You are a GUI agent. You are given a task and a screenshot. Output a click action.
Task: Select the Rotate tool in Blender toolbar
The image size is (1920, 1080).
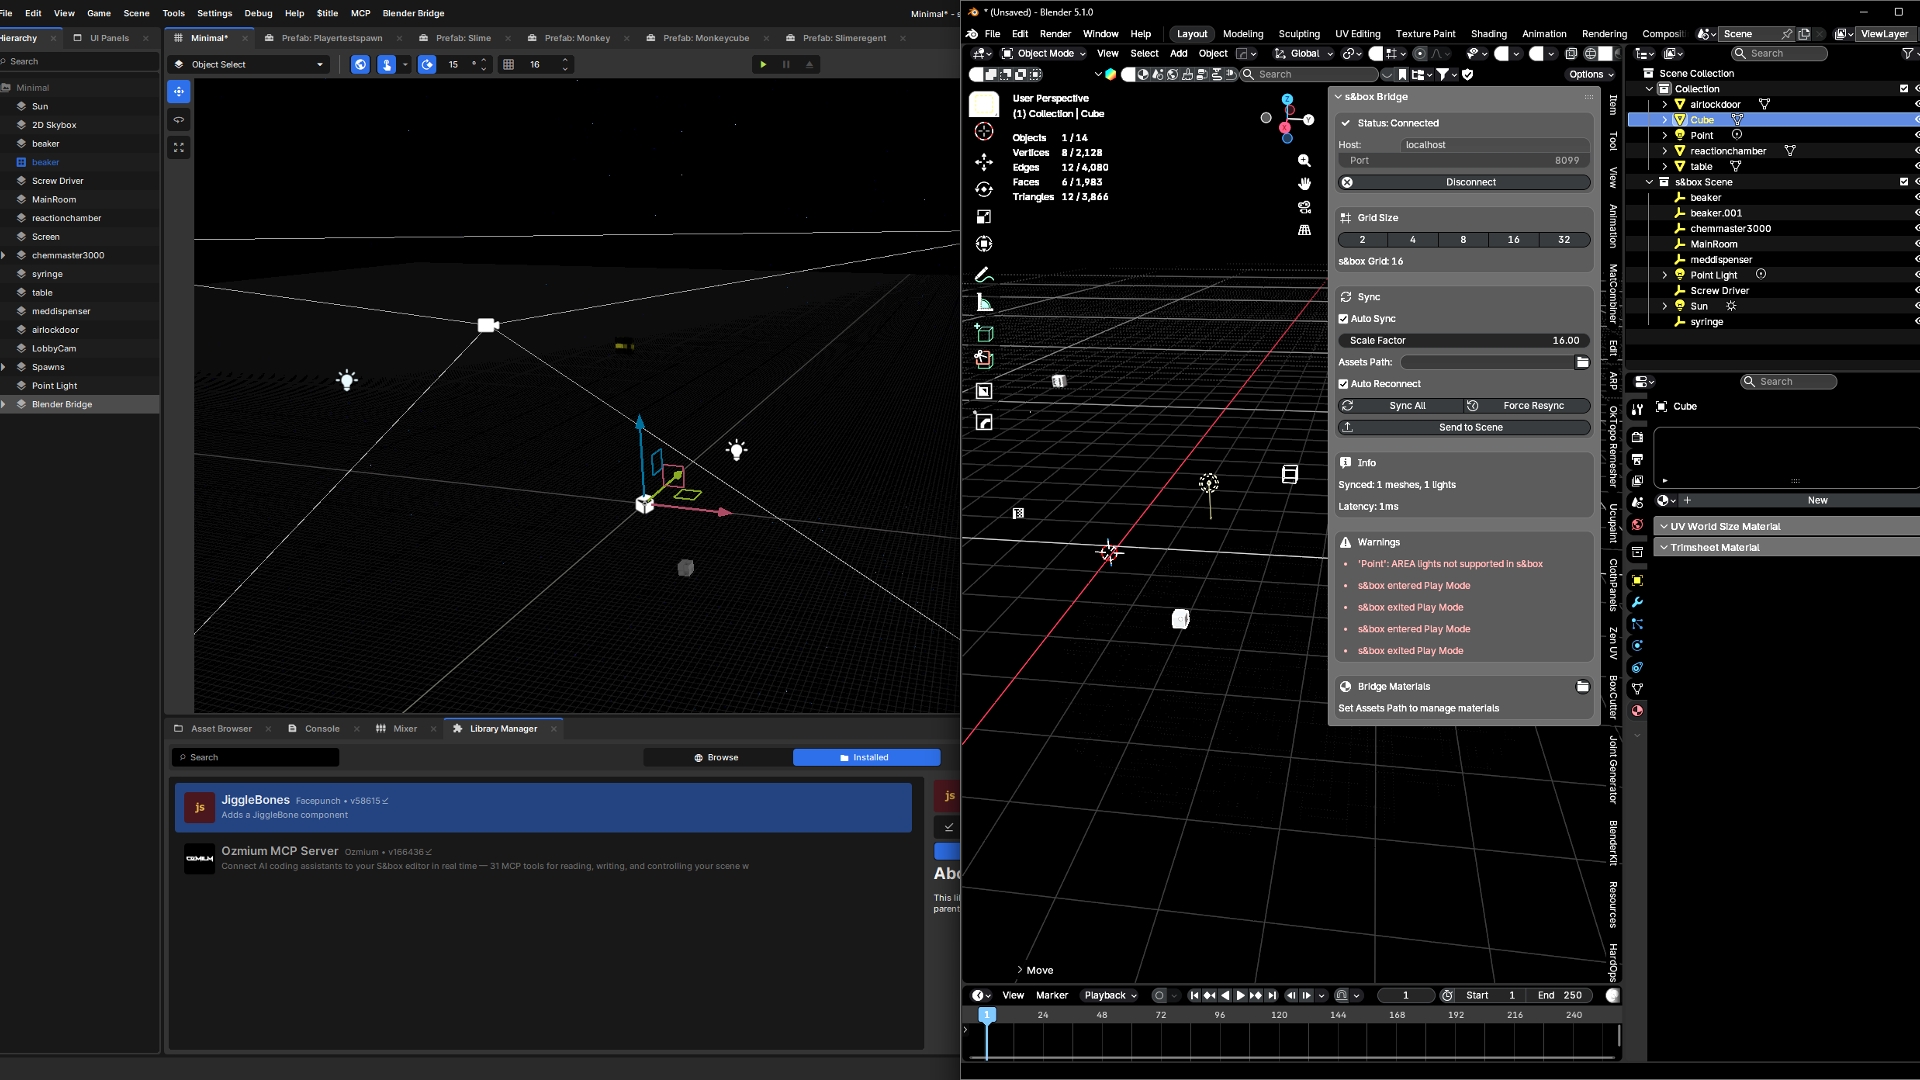tap(984, 189)
